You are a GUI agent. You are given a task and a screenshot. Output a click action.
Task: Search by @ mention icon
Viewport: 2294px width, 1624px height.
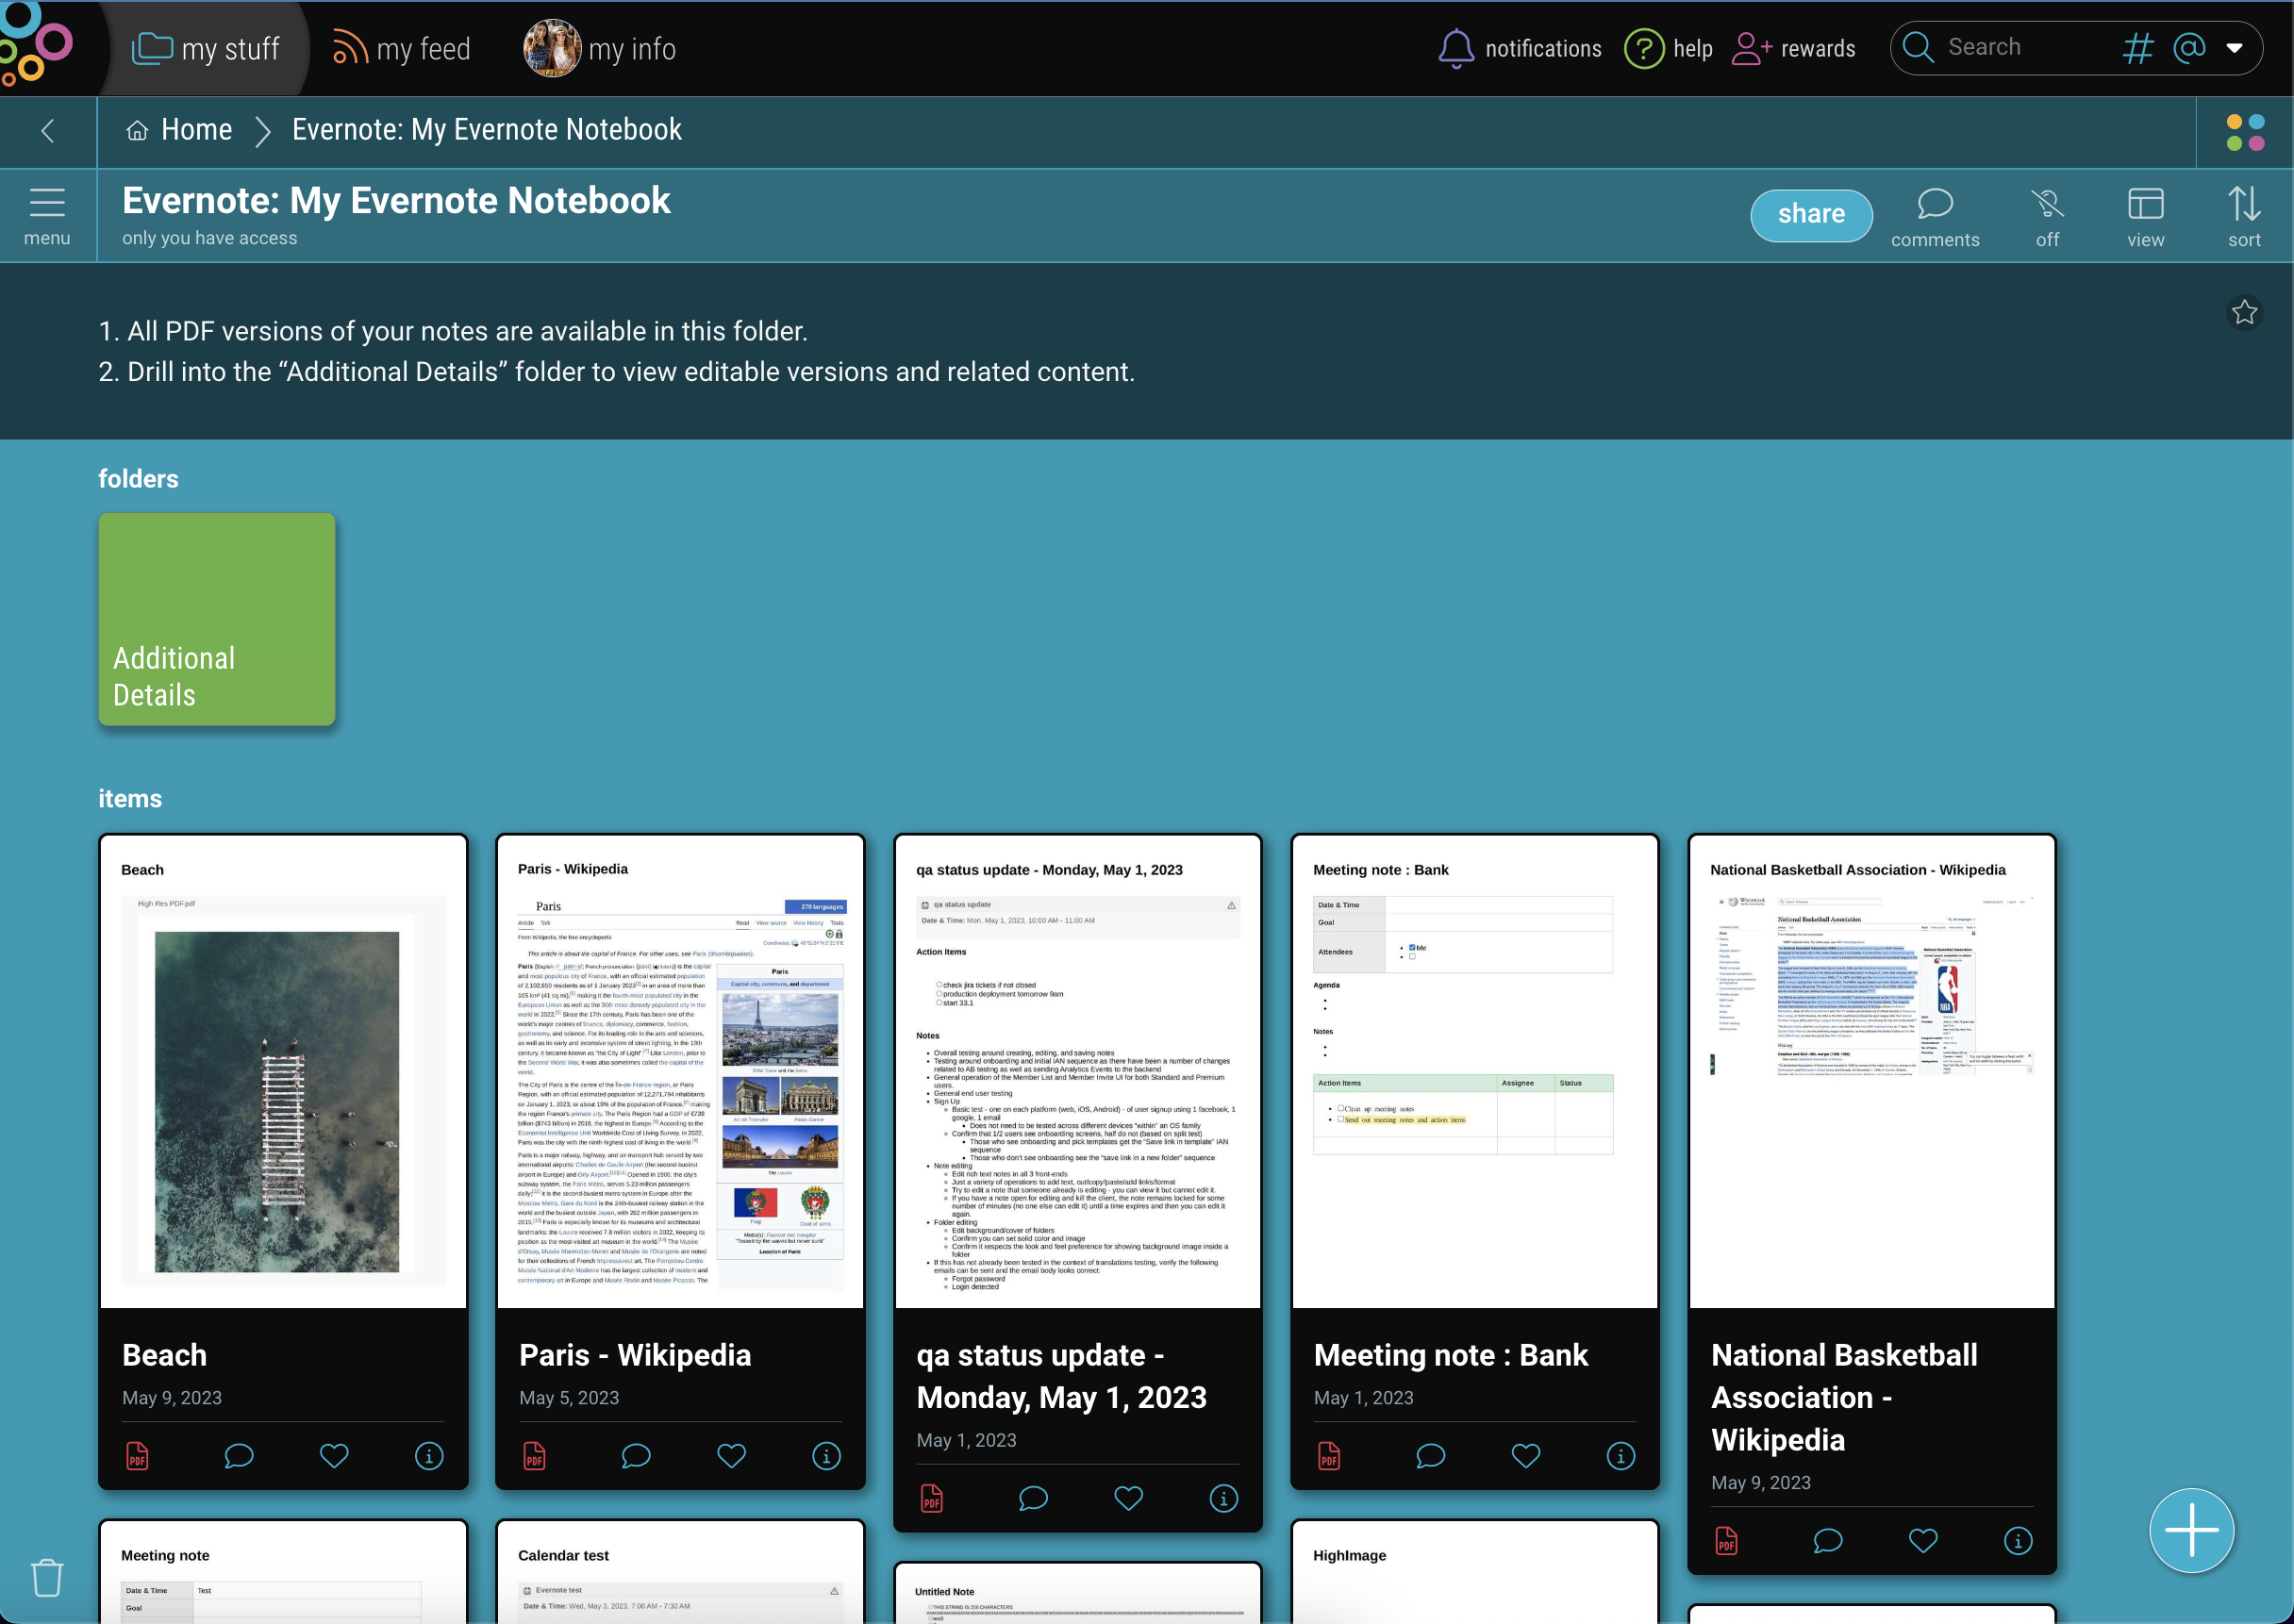(x=2189, y=48)
